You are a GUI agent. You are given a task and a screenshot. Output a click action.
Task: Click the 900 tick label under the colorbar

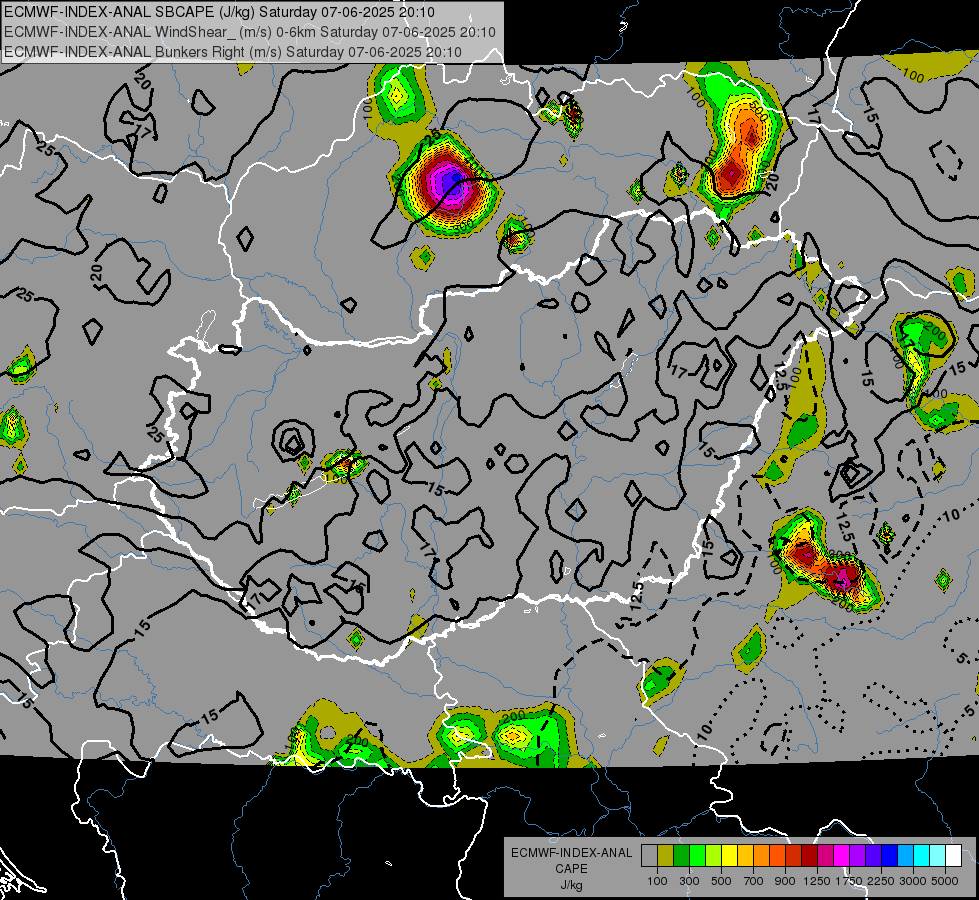pos(785,881)
